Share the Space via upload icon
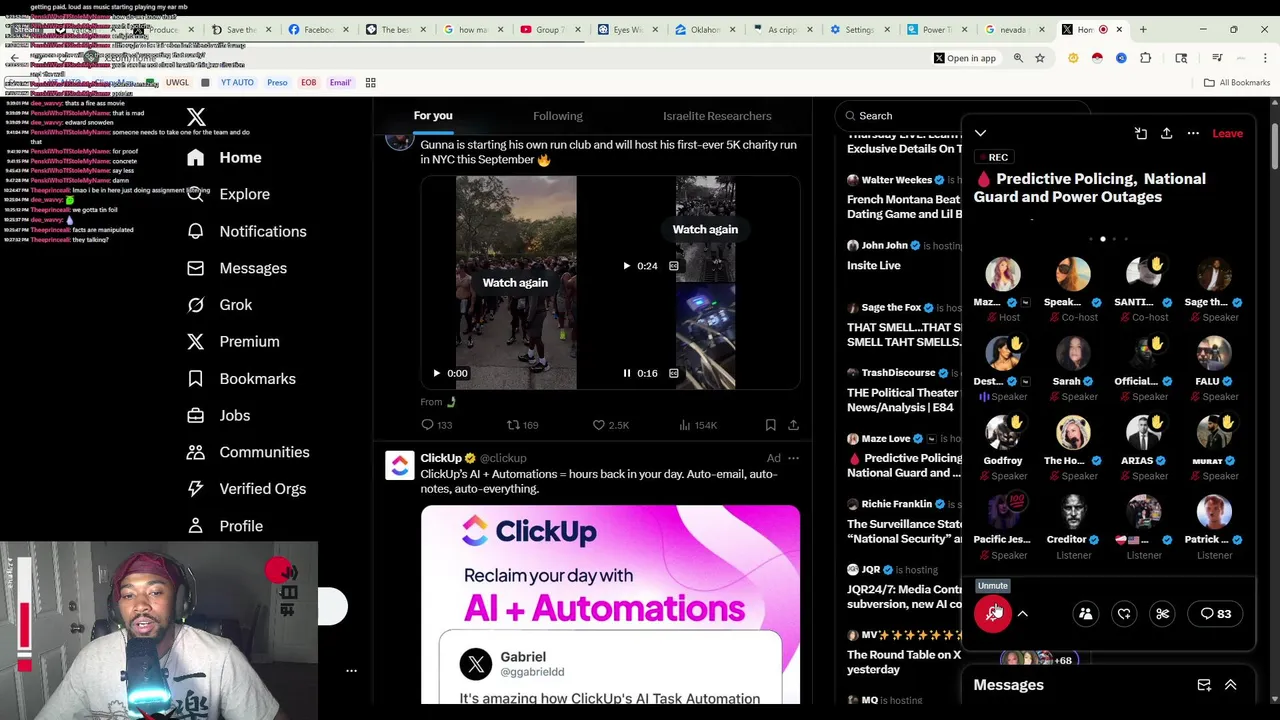 click(x=1166, y=133)
